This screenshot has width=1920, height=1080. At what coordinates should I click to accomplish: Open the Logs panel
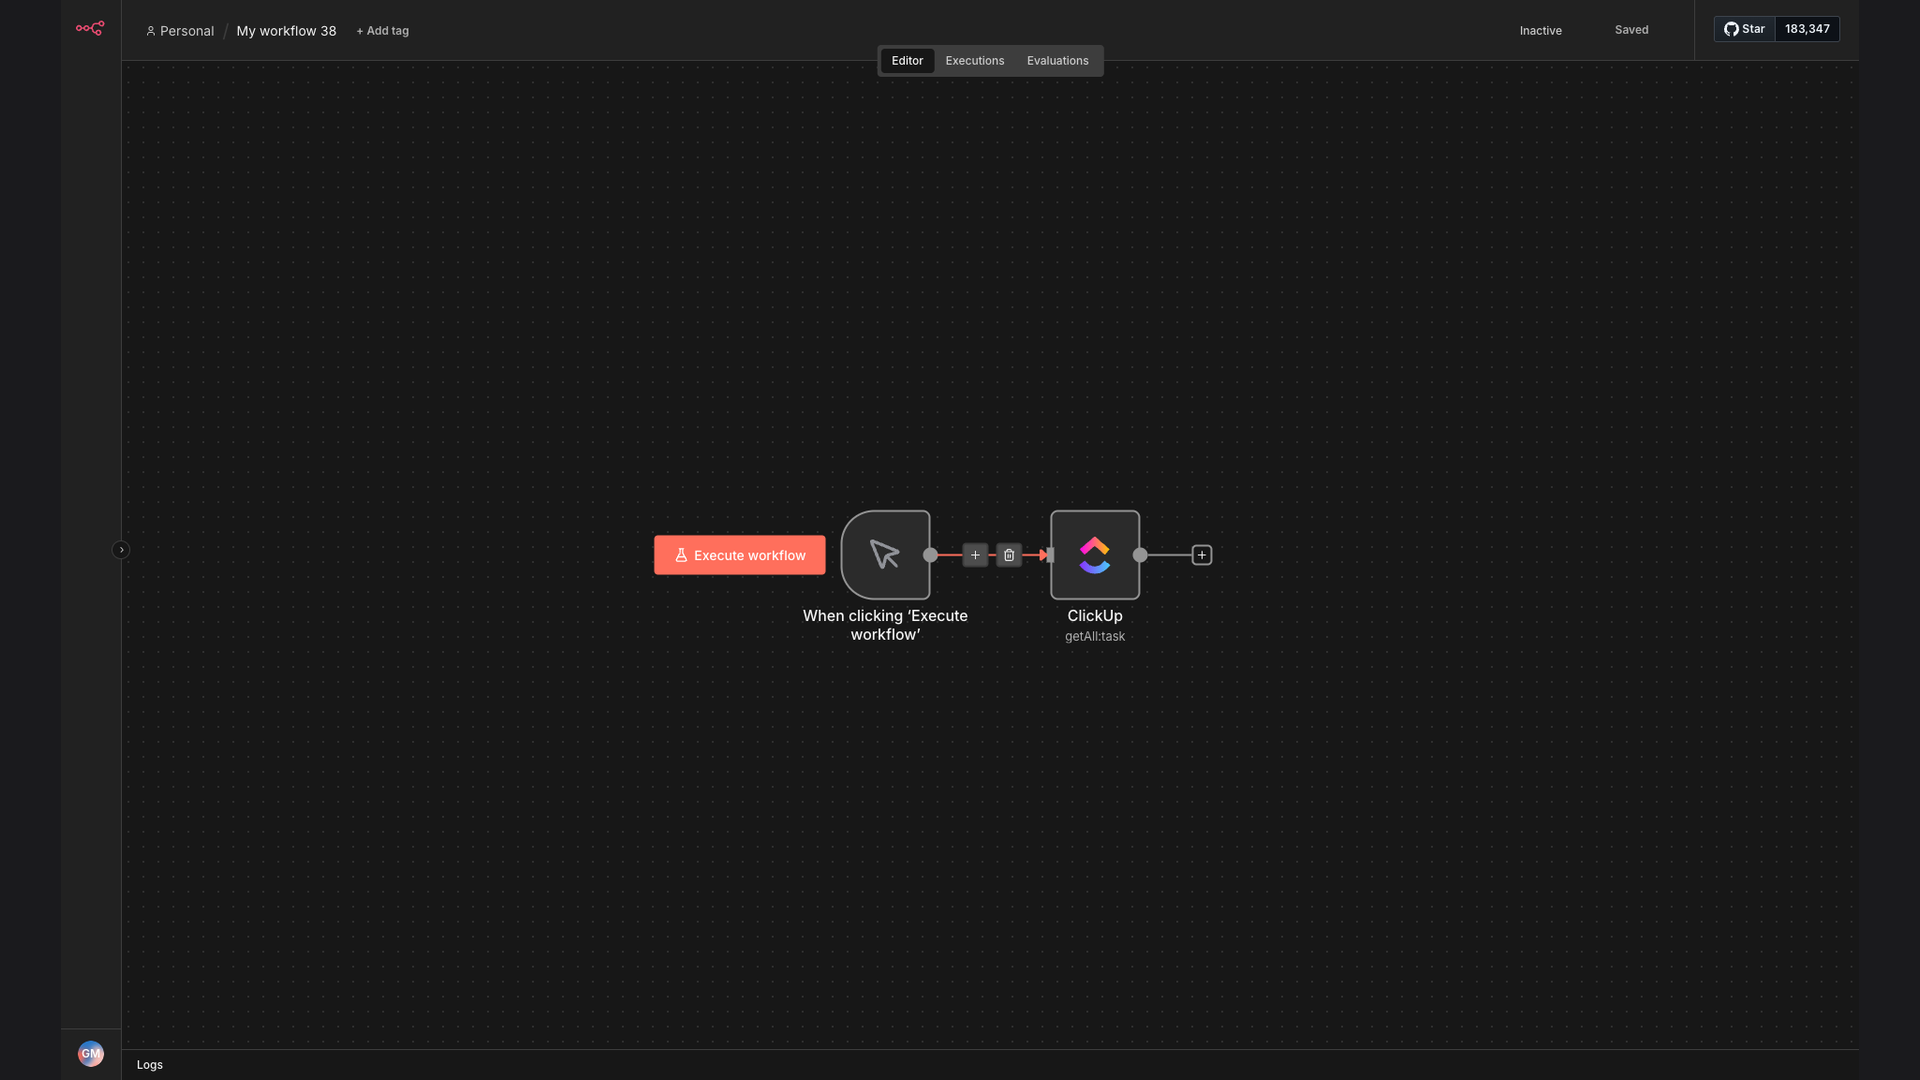tap(150, 1065)
